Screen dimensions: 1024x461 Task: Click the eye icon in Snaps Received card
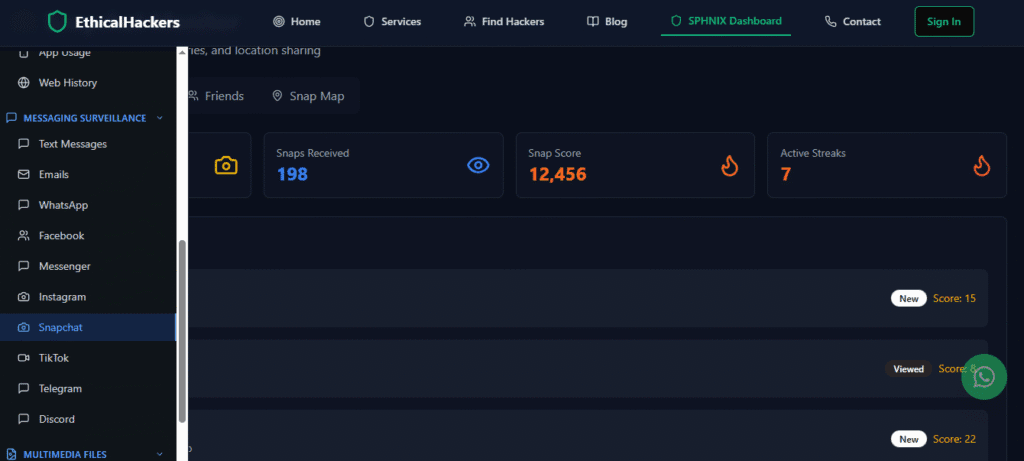coord(478,165)
